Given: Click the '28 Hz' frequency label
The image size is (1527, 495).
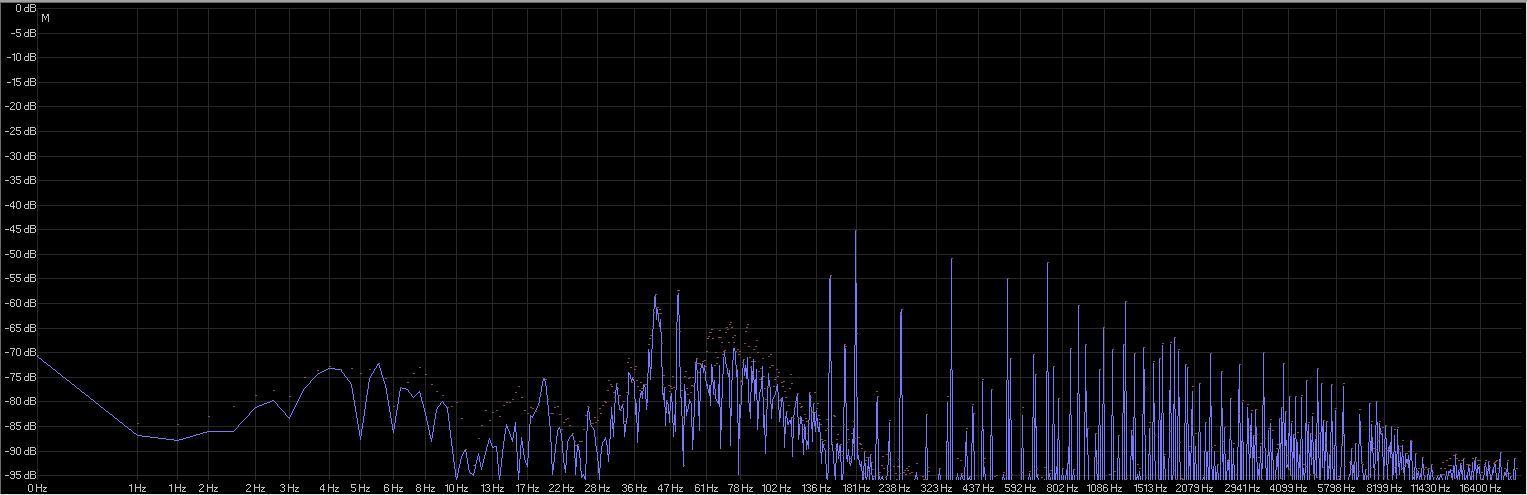Looking at the screenshot, I should (x=597, y=489).
